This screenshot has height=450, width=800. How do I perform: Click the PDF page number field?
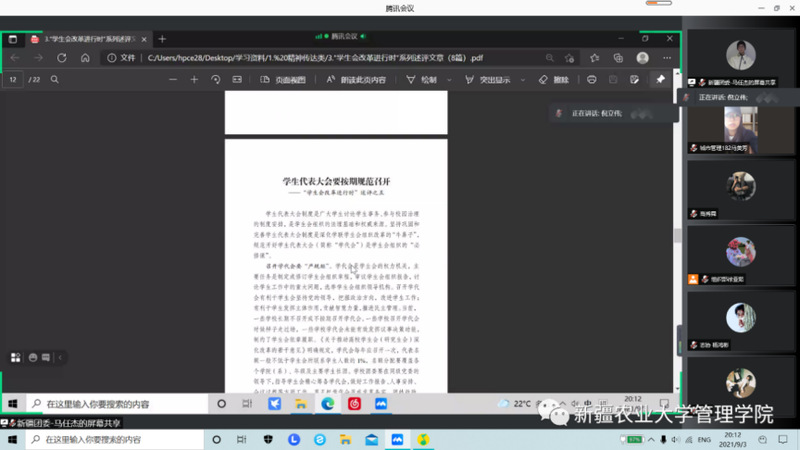click(x=14, y=79)
